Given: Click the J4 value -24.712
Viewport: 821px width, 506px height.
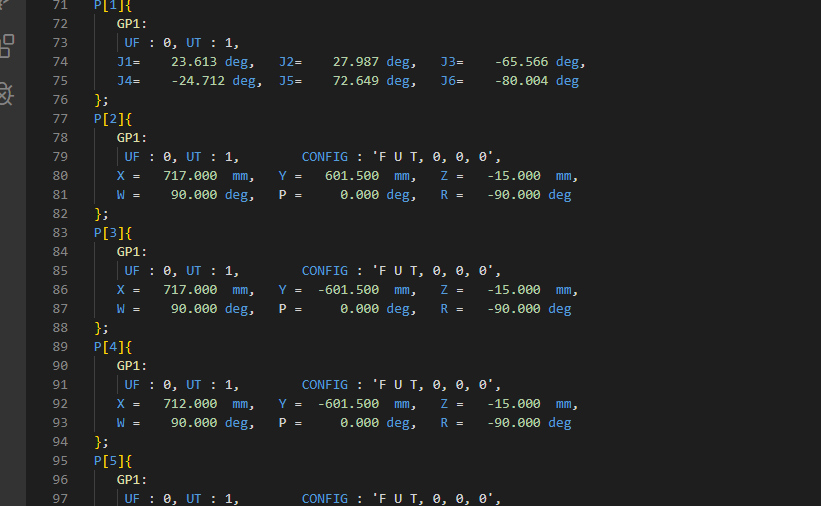Looking at the screenshot, I should [198, 81].
